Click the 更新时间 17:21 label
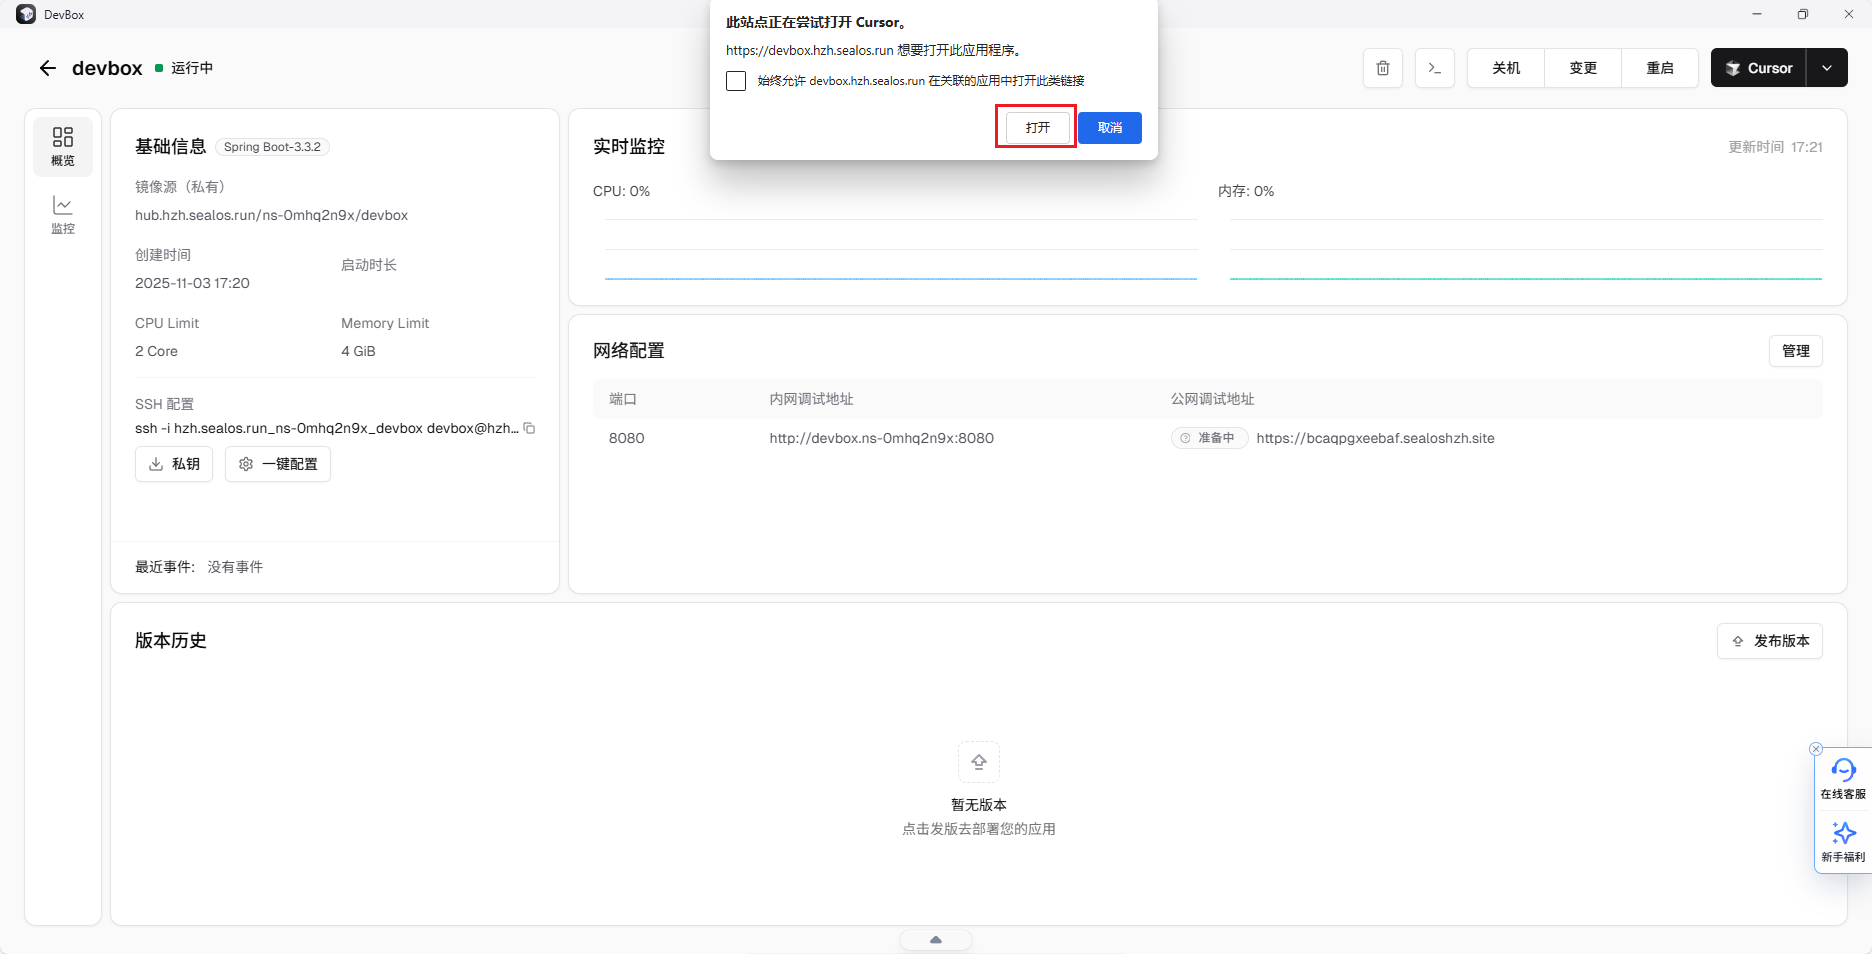This screenshot has width=1872, height=954. (x=1775, y=147)
